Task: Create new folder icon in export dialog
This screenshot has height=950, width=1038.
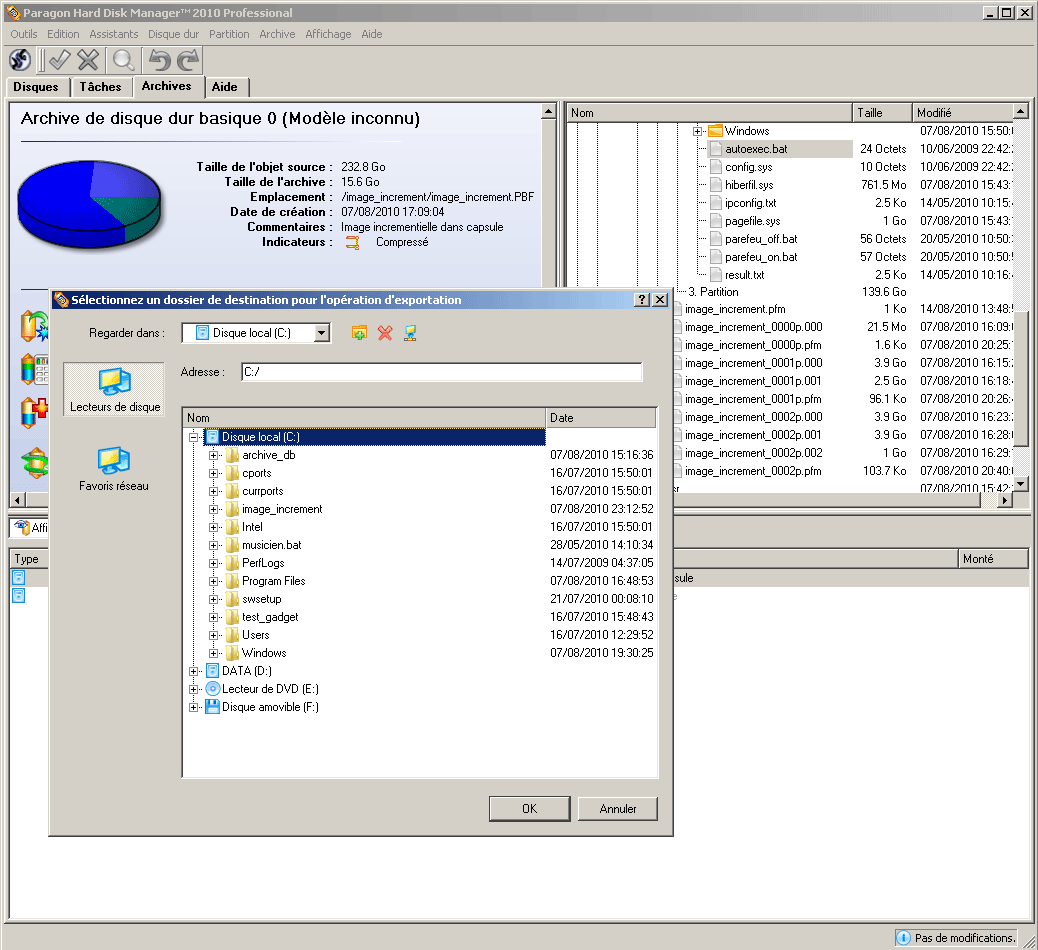Action: point(359,333)
